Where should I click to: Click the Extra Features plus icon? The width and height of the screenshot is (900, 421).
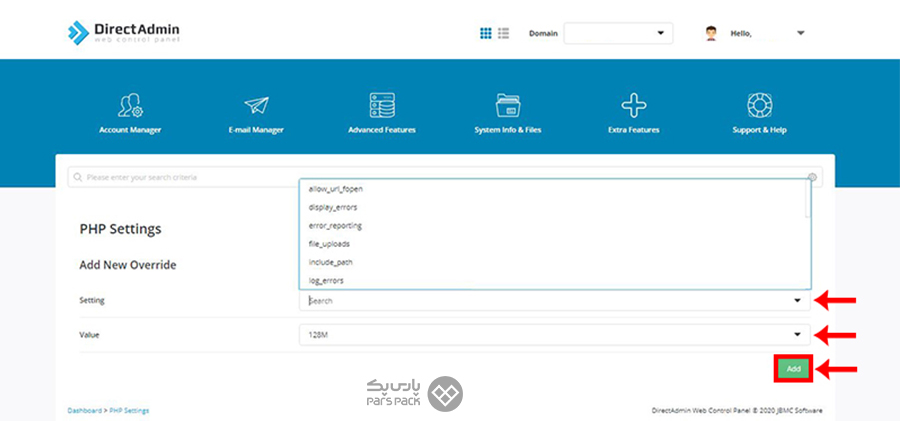633,107
